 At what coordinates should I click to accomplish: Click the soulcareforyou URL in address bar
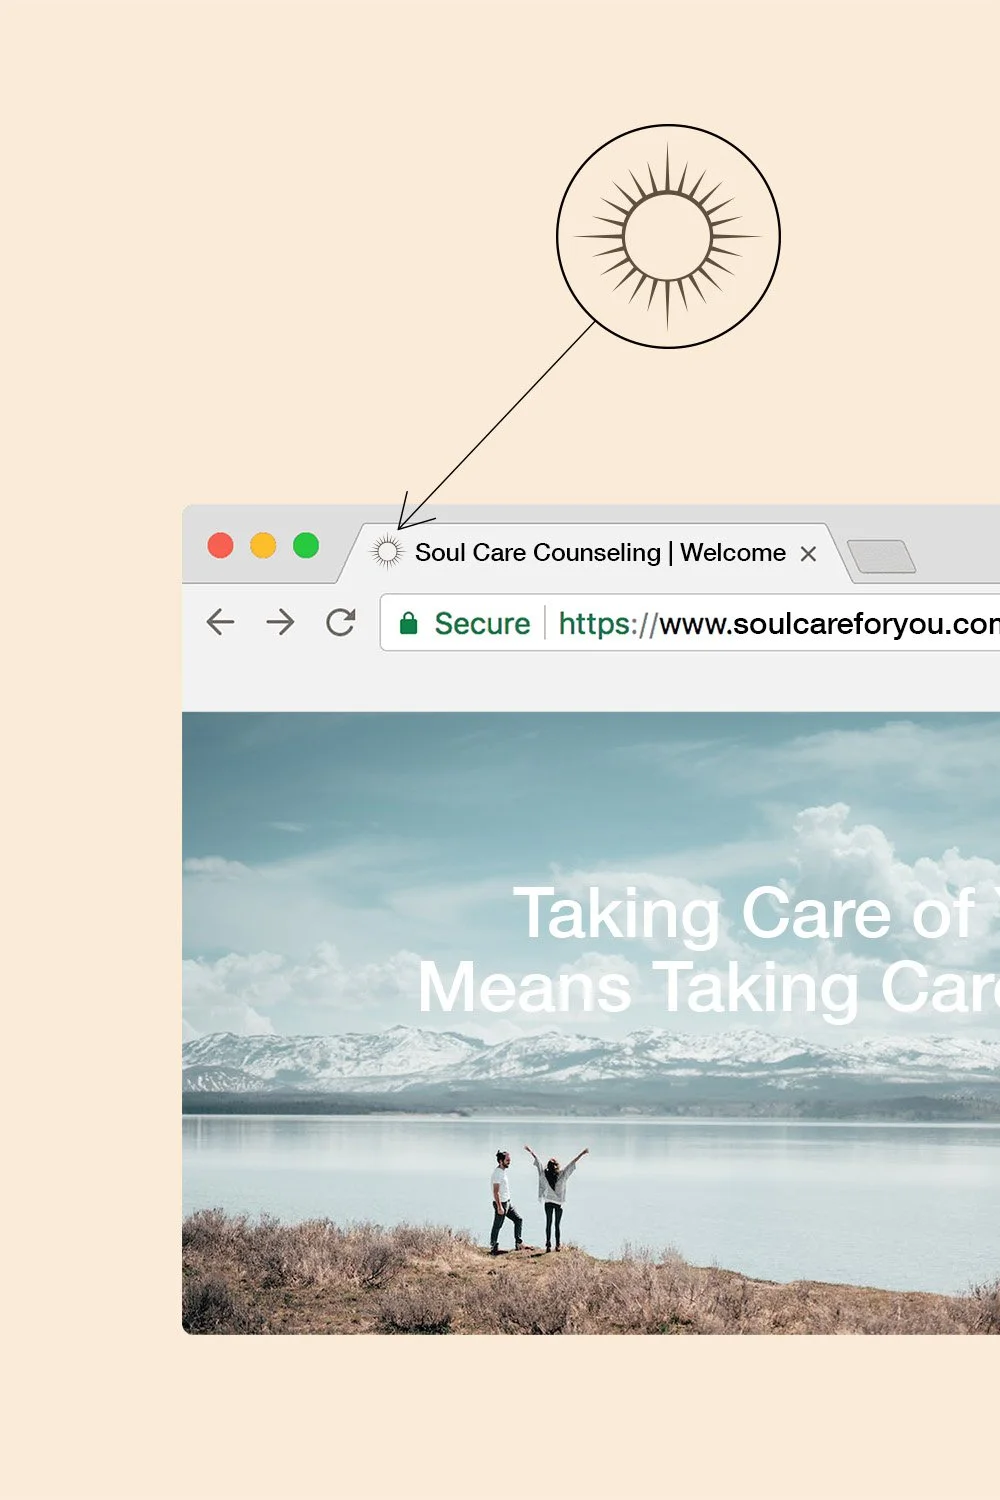pyautogui.click(x=778, y=624)
